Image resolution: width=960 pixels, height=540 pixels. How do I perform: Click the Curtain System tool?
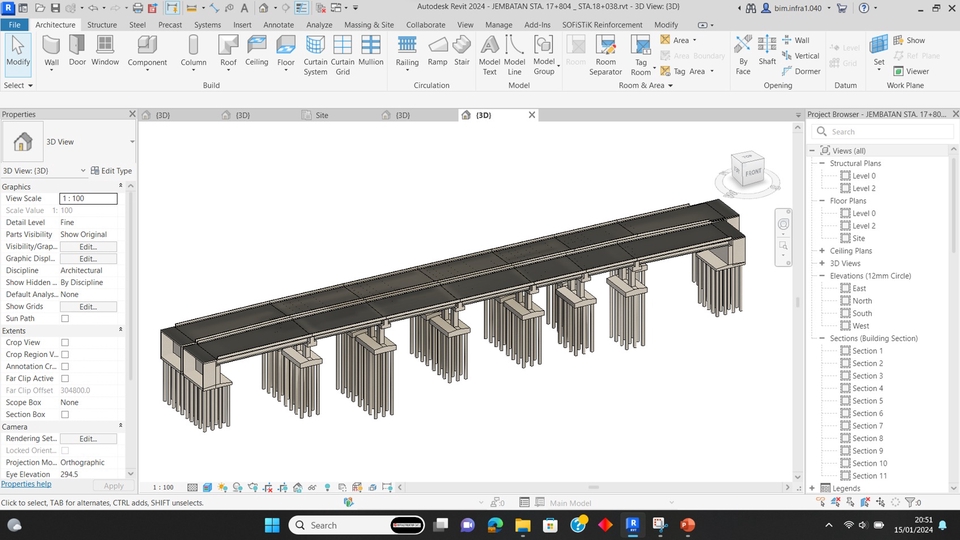[315, 55]
